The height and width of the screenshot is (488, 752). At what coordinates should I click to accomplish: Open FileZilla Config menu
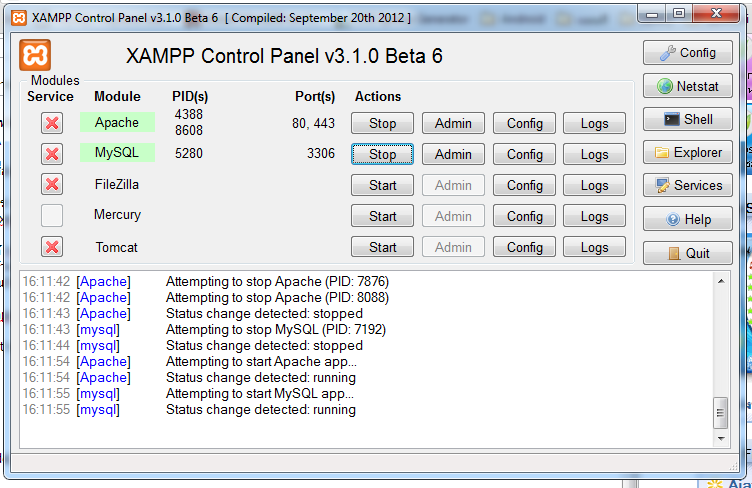pyautogui.click(x=524, y=185)
